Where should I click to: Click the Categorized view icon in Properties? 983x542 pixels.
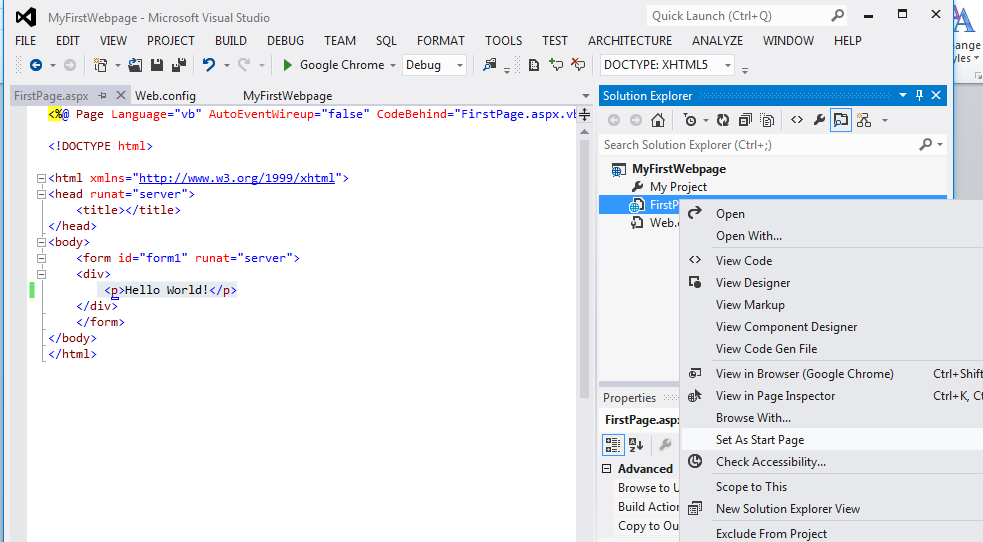pos(612,445)
